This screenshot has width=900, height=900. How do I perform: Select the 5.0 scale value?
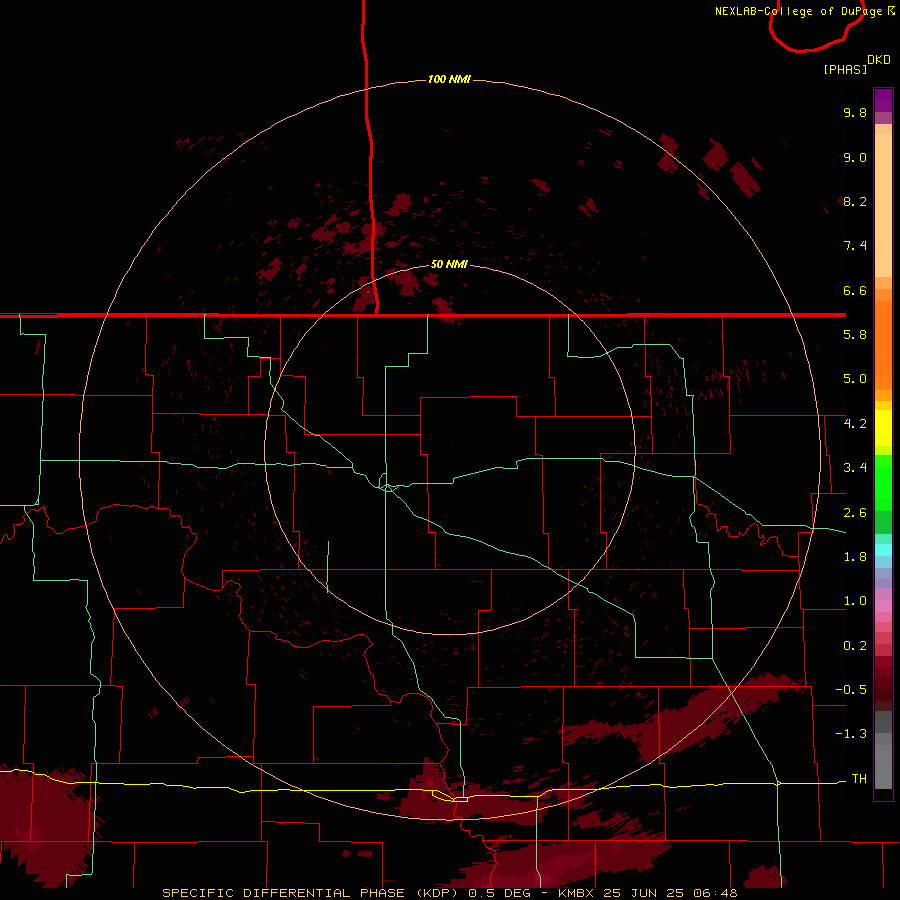pyautogui.click(x=855, y=379)
